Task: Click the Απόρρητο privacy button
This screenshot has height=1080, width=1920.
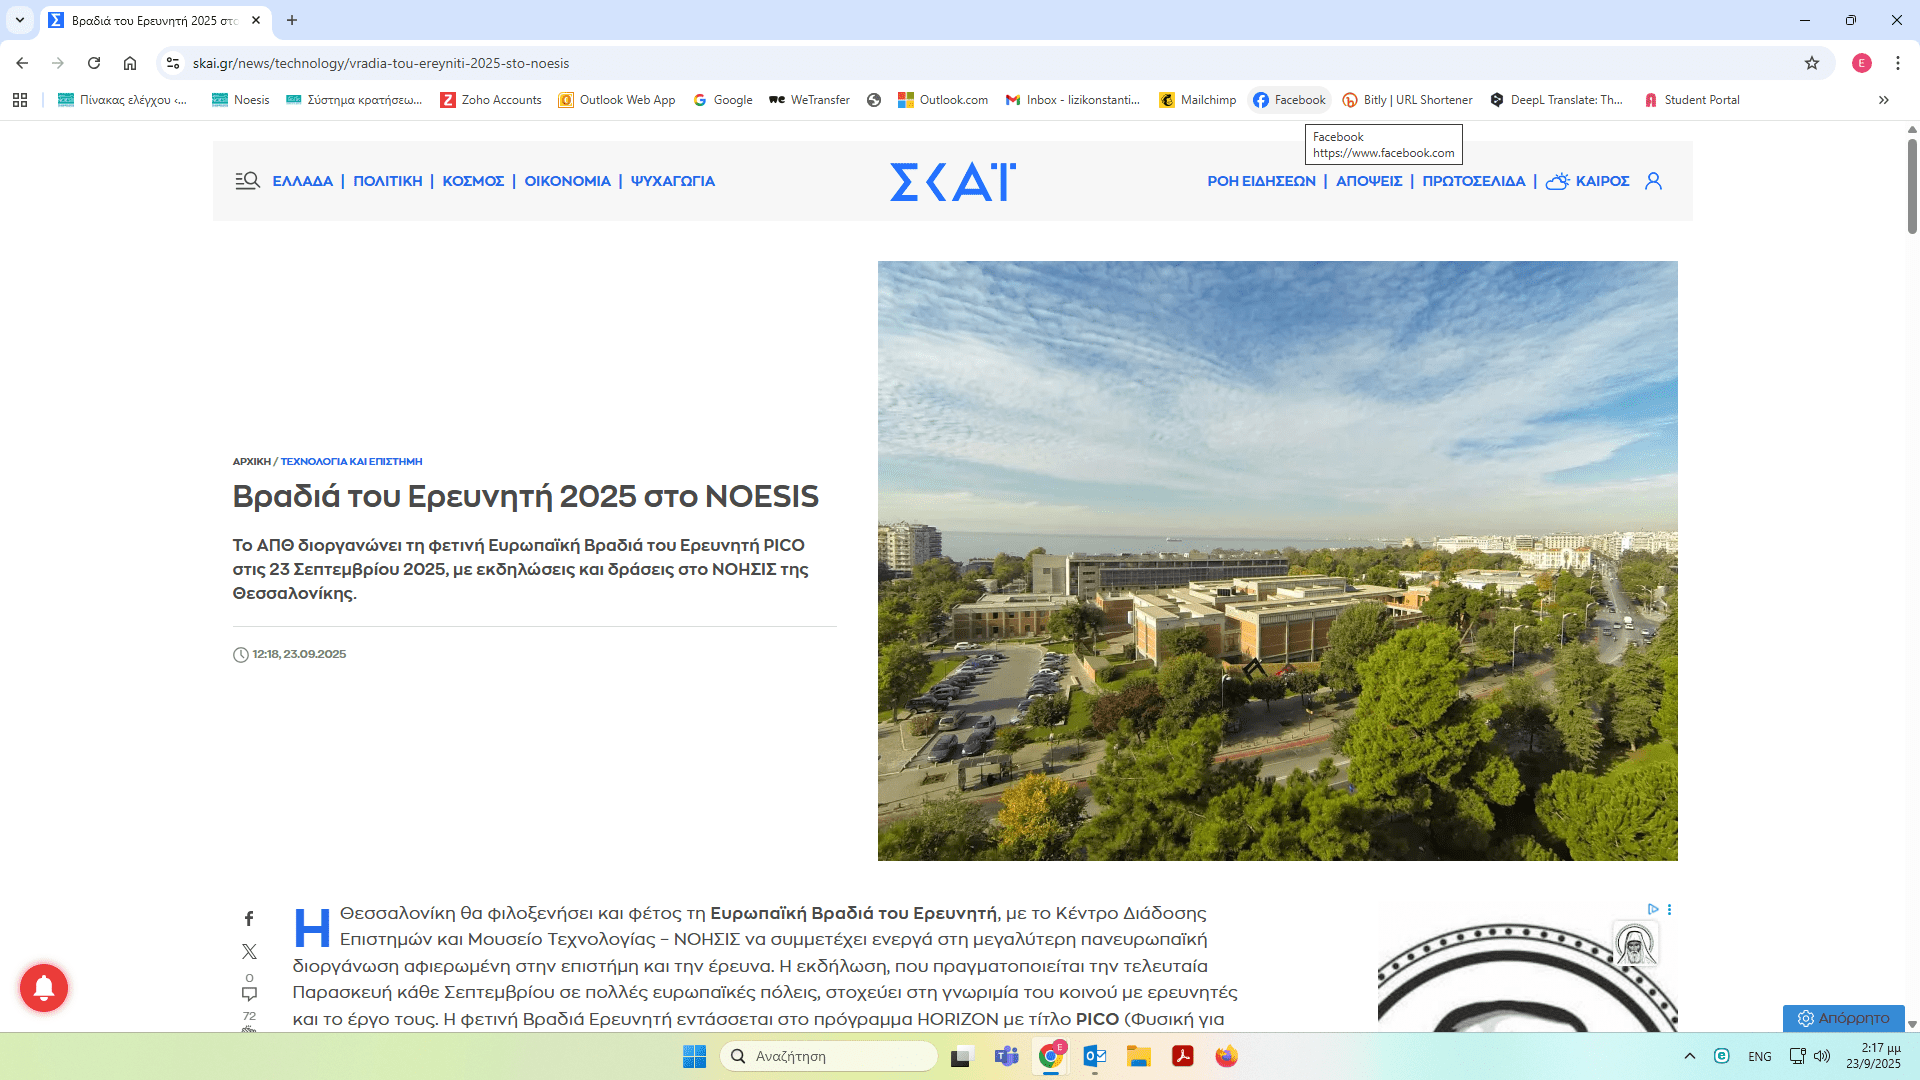Action: tap(1843, 1018)
